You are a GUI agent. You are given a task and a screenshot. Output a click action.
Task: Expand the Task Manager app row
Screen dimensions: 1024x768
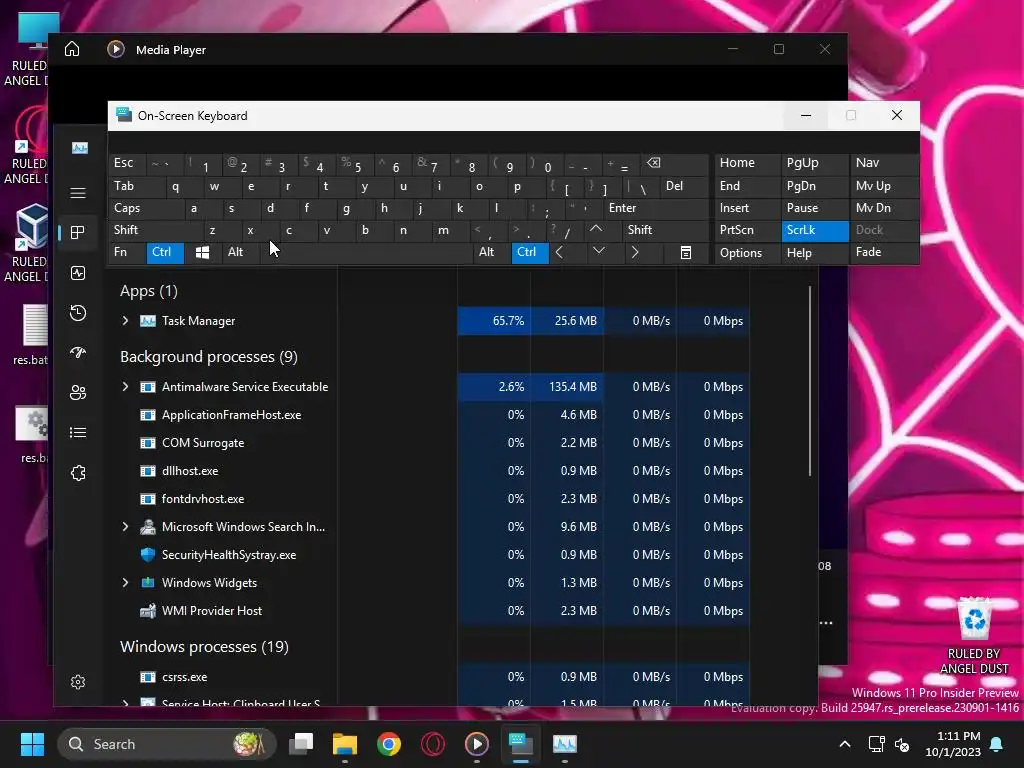[x=125, y=321]
